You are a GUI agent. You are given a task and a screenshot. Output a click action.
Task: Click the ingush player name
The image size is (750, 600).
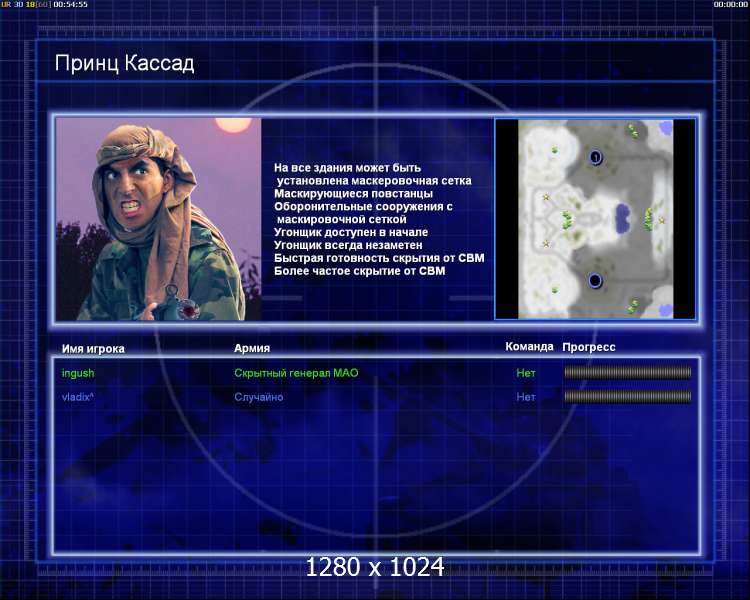(78, 373)
